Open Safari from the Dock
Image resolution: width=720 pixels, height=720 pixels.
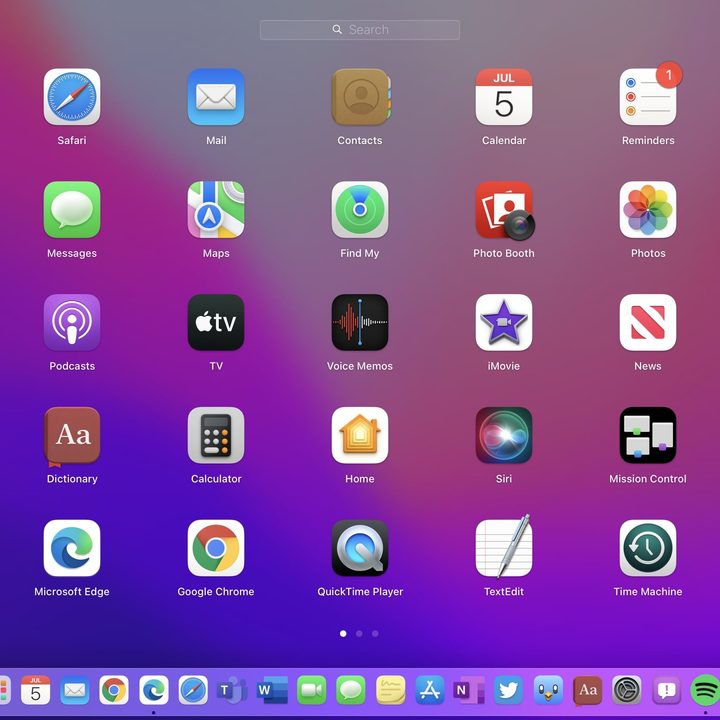(x=193, y=690)
